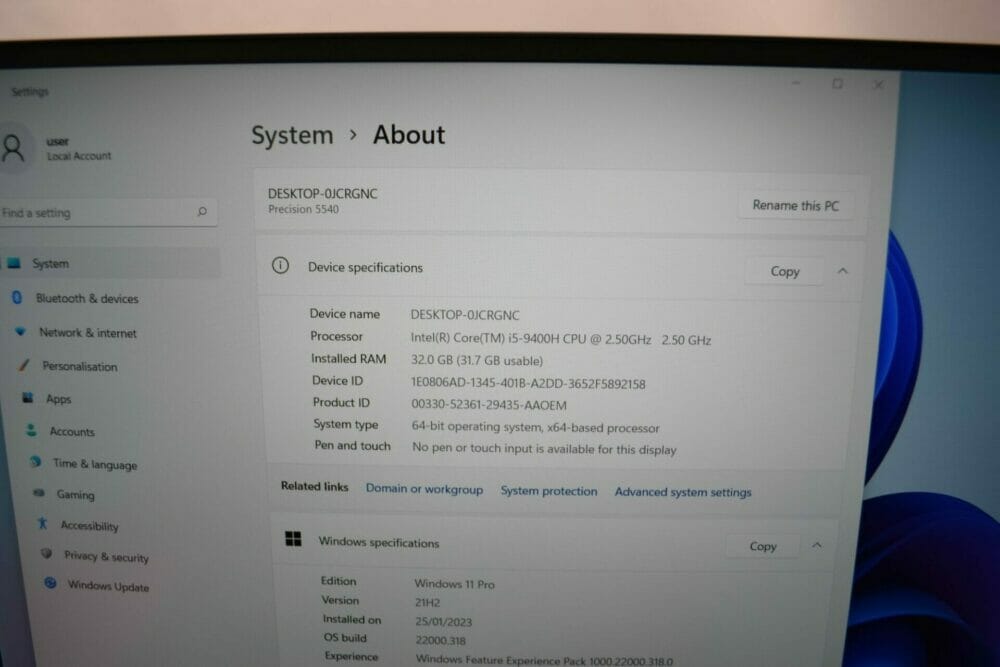Viewport: 1000px width, 667px height.
Task: Open the System settings category
Action: pyautogui.click(x=110, y=263)
